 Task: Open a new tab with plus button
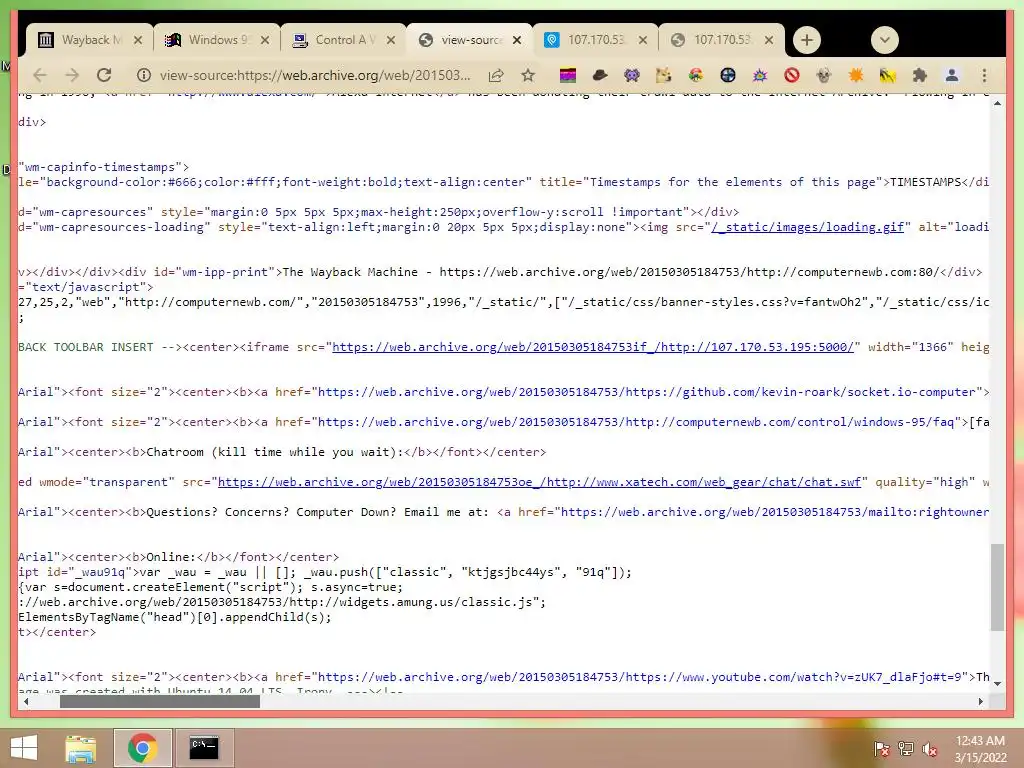pyautogui.click(x=807, y=40)
